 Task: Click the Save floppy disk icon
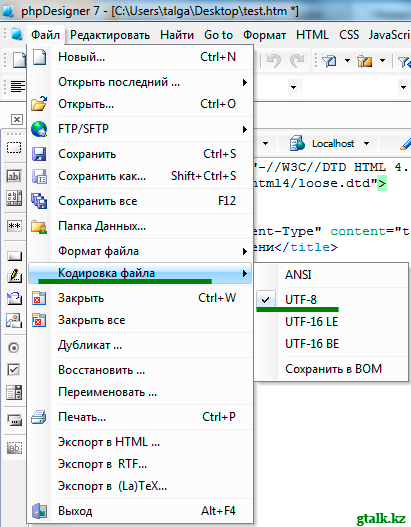pos(39,154)
